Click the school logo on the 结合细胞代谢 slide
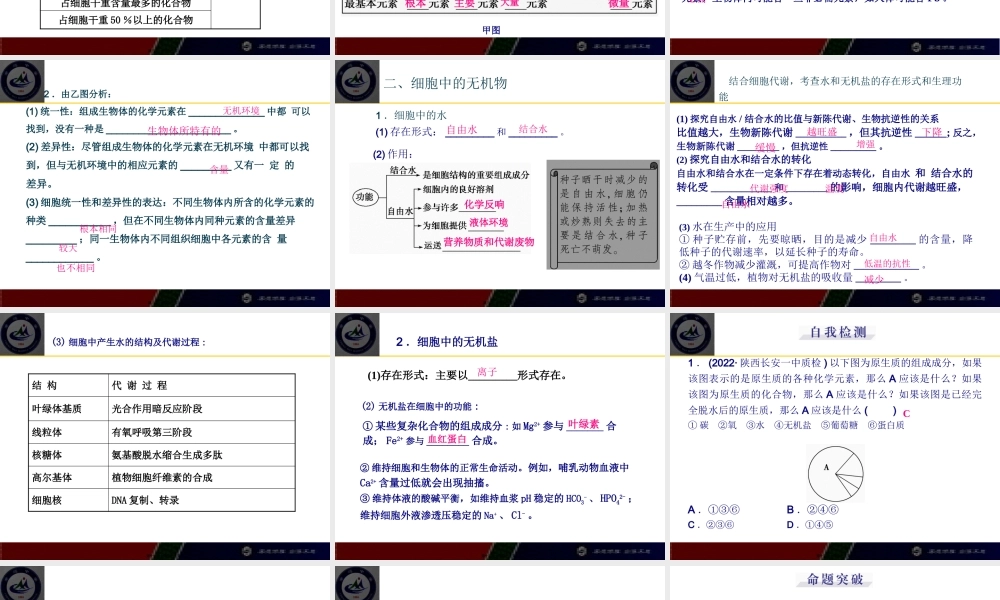The height and width of the screenshot is (600, 1000). click(692, 81)
